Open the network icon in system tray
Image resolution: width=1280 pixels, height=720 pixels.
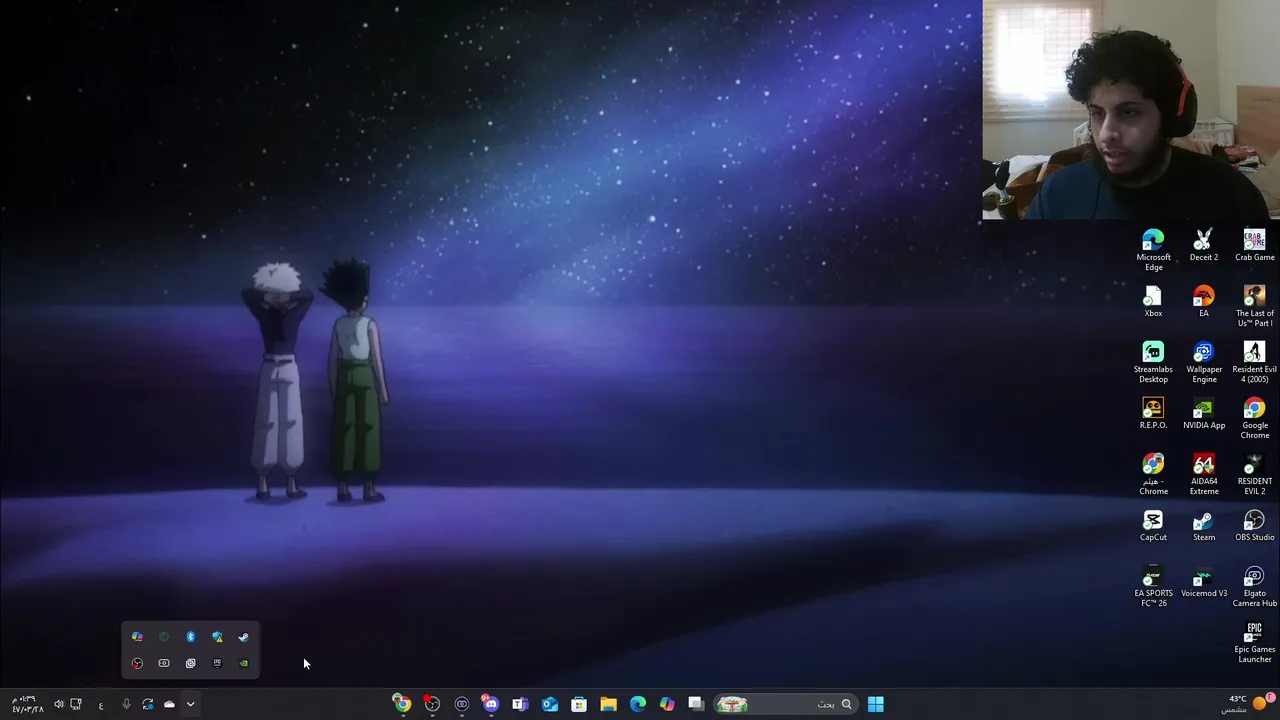pyautogui.click(x=76, y=704)
